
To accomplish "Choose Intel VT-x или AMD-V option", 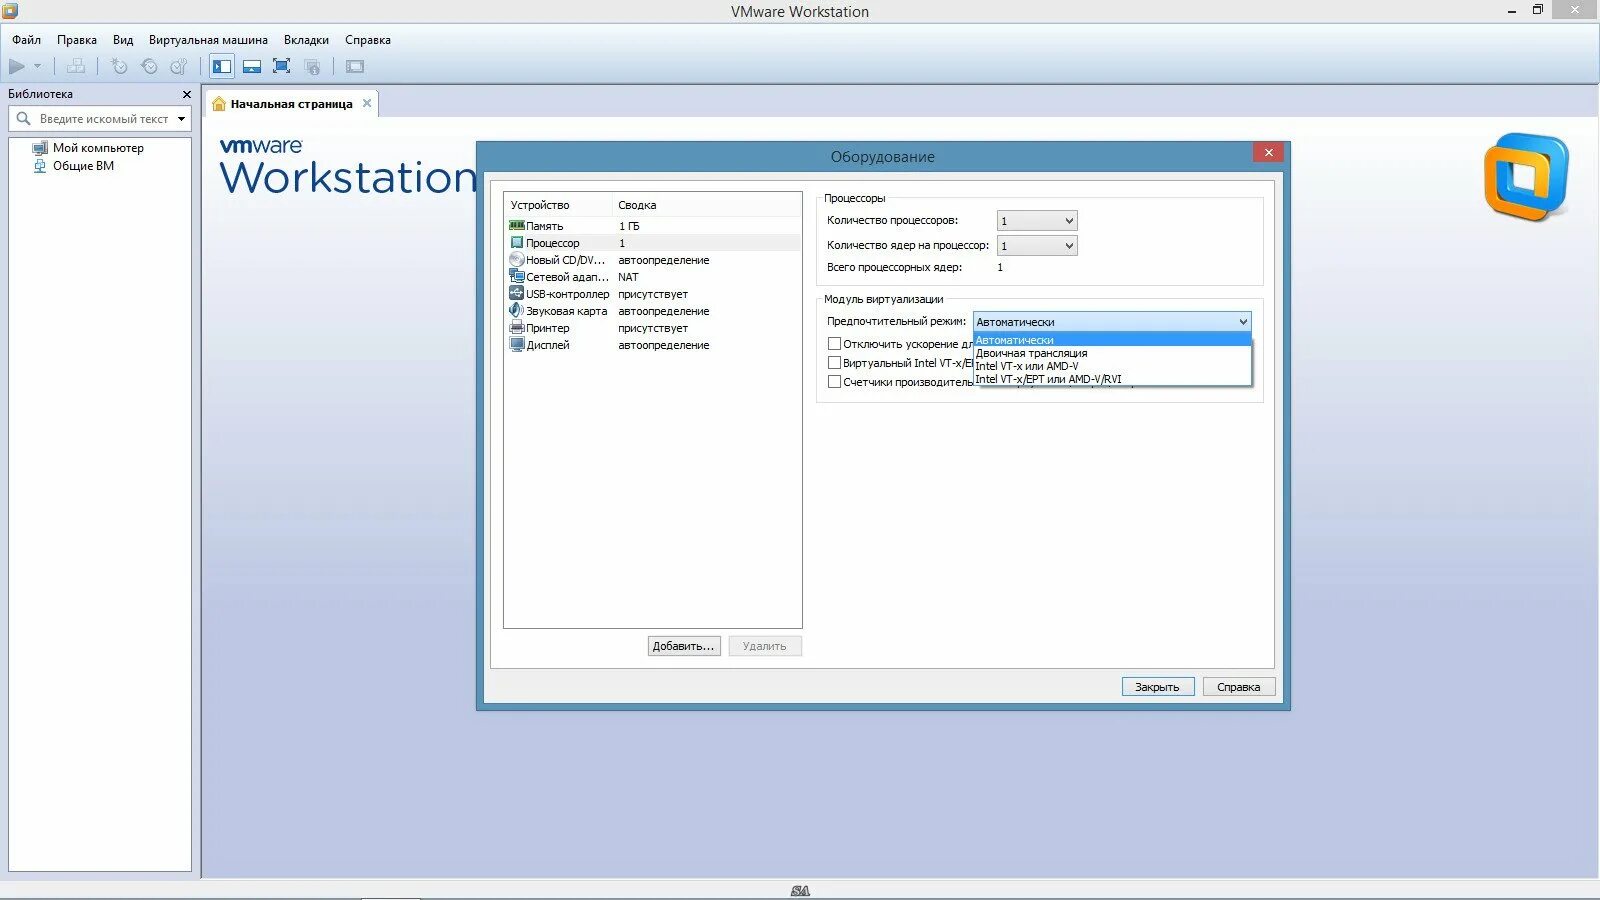I will (1112, 366).
